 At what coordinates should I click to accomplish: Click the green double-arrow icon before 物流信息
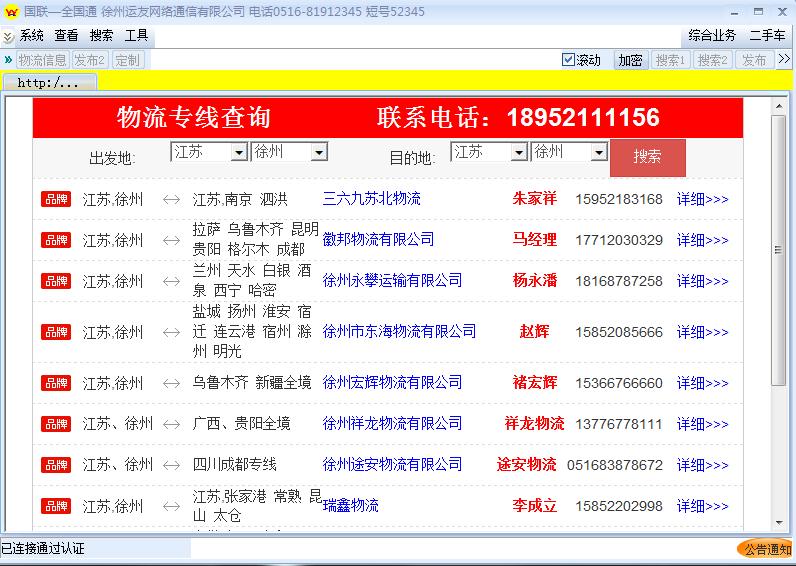coord(8,60)
